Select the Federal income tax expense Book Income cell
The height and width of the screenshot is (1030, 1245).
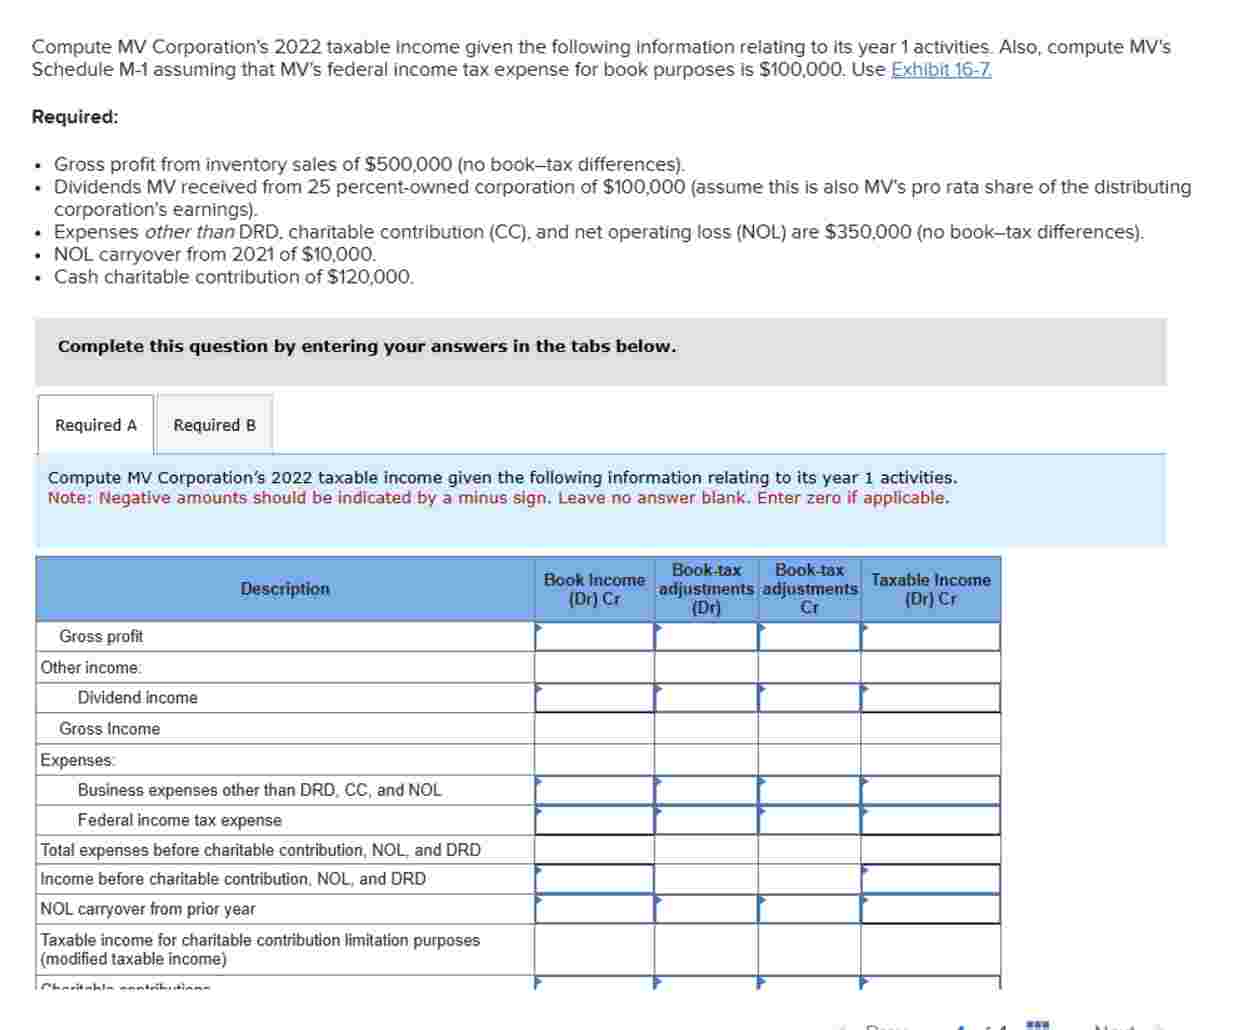pos(592,819)
